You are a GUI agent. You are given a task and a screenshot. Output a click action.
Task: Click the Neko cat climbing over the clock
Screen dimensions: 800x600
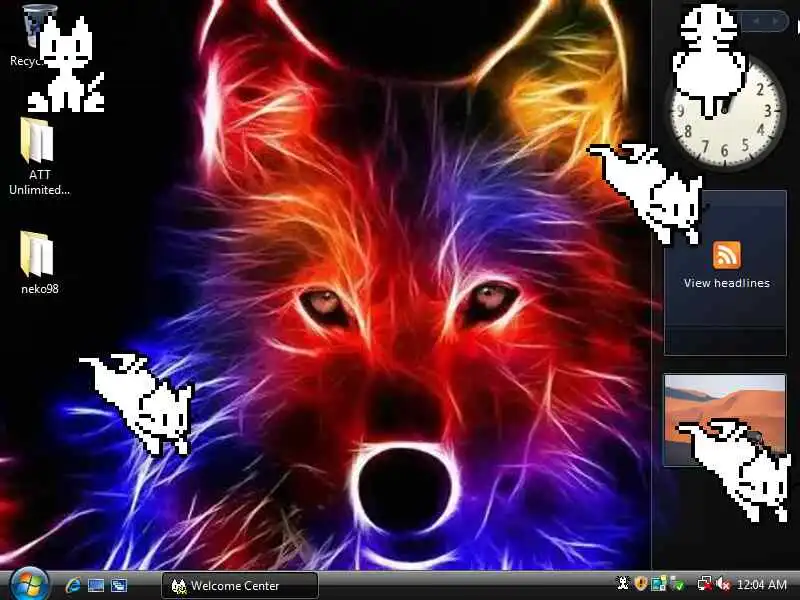(x=710, y=61)
